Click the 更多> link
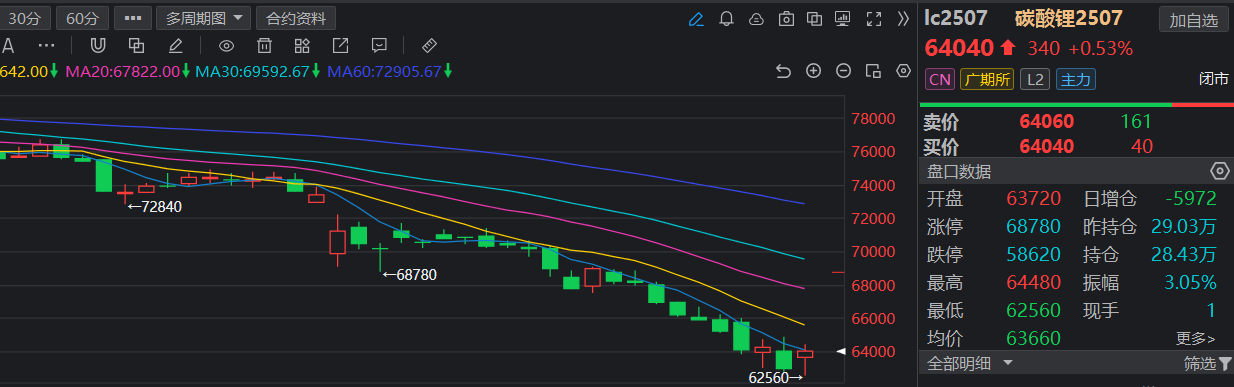Viewport: 1234px width, 387px height. tap(1196, 338)
